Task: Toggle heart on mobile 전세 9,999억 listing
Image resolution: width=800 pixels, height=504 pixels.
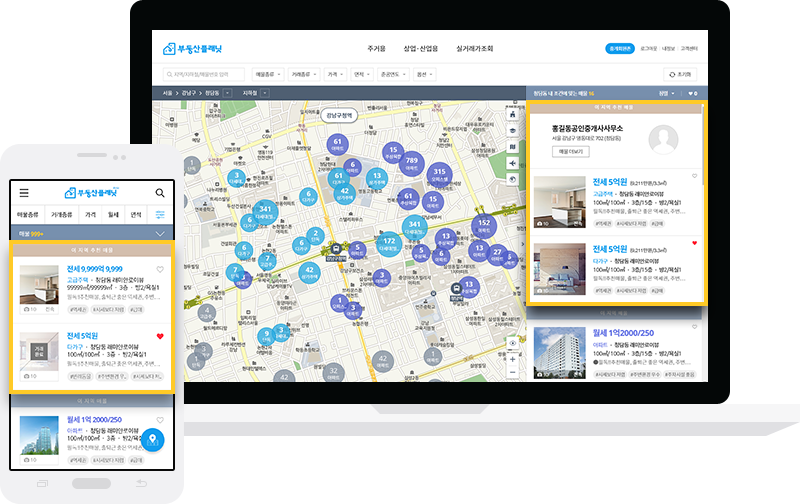Action: (x=160, y=270)
